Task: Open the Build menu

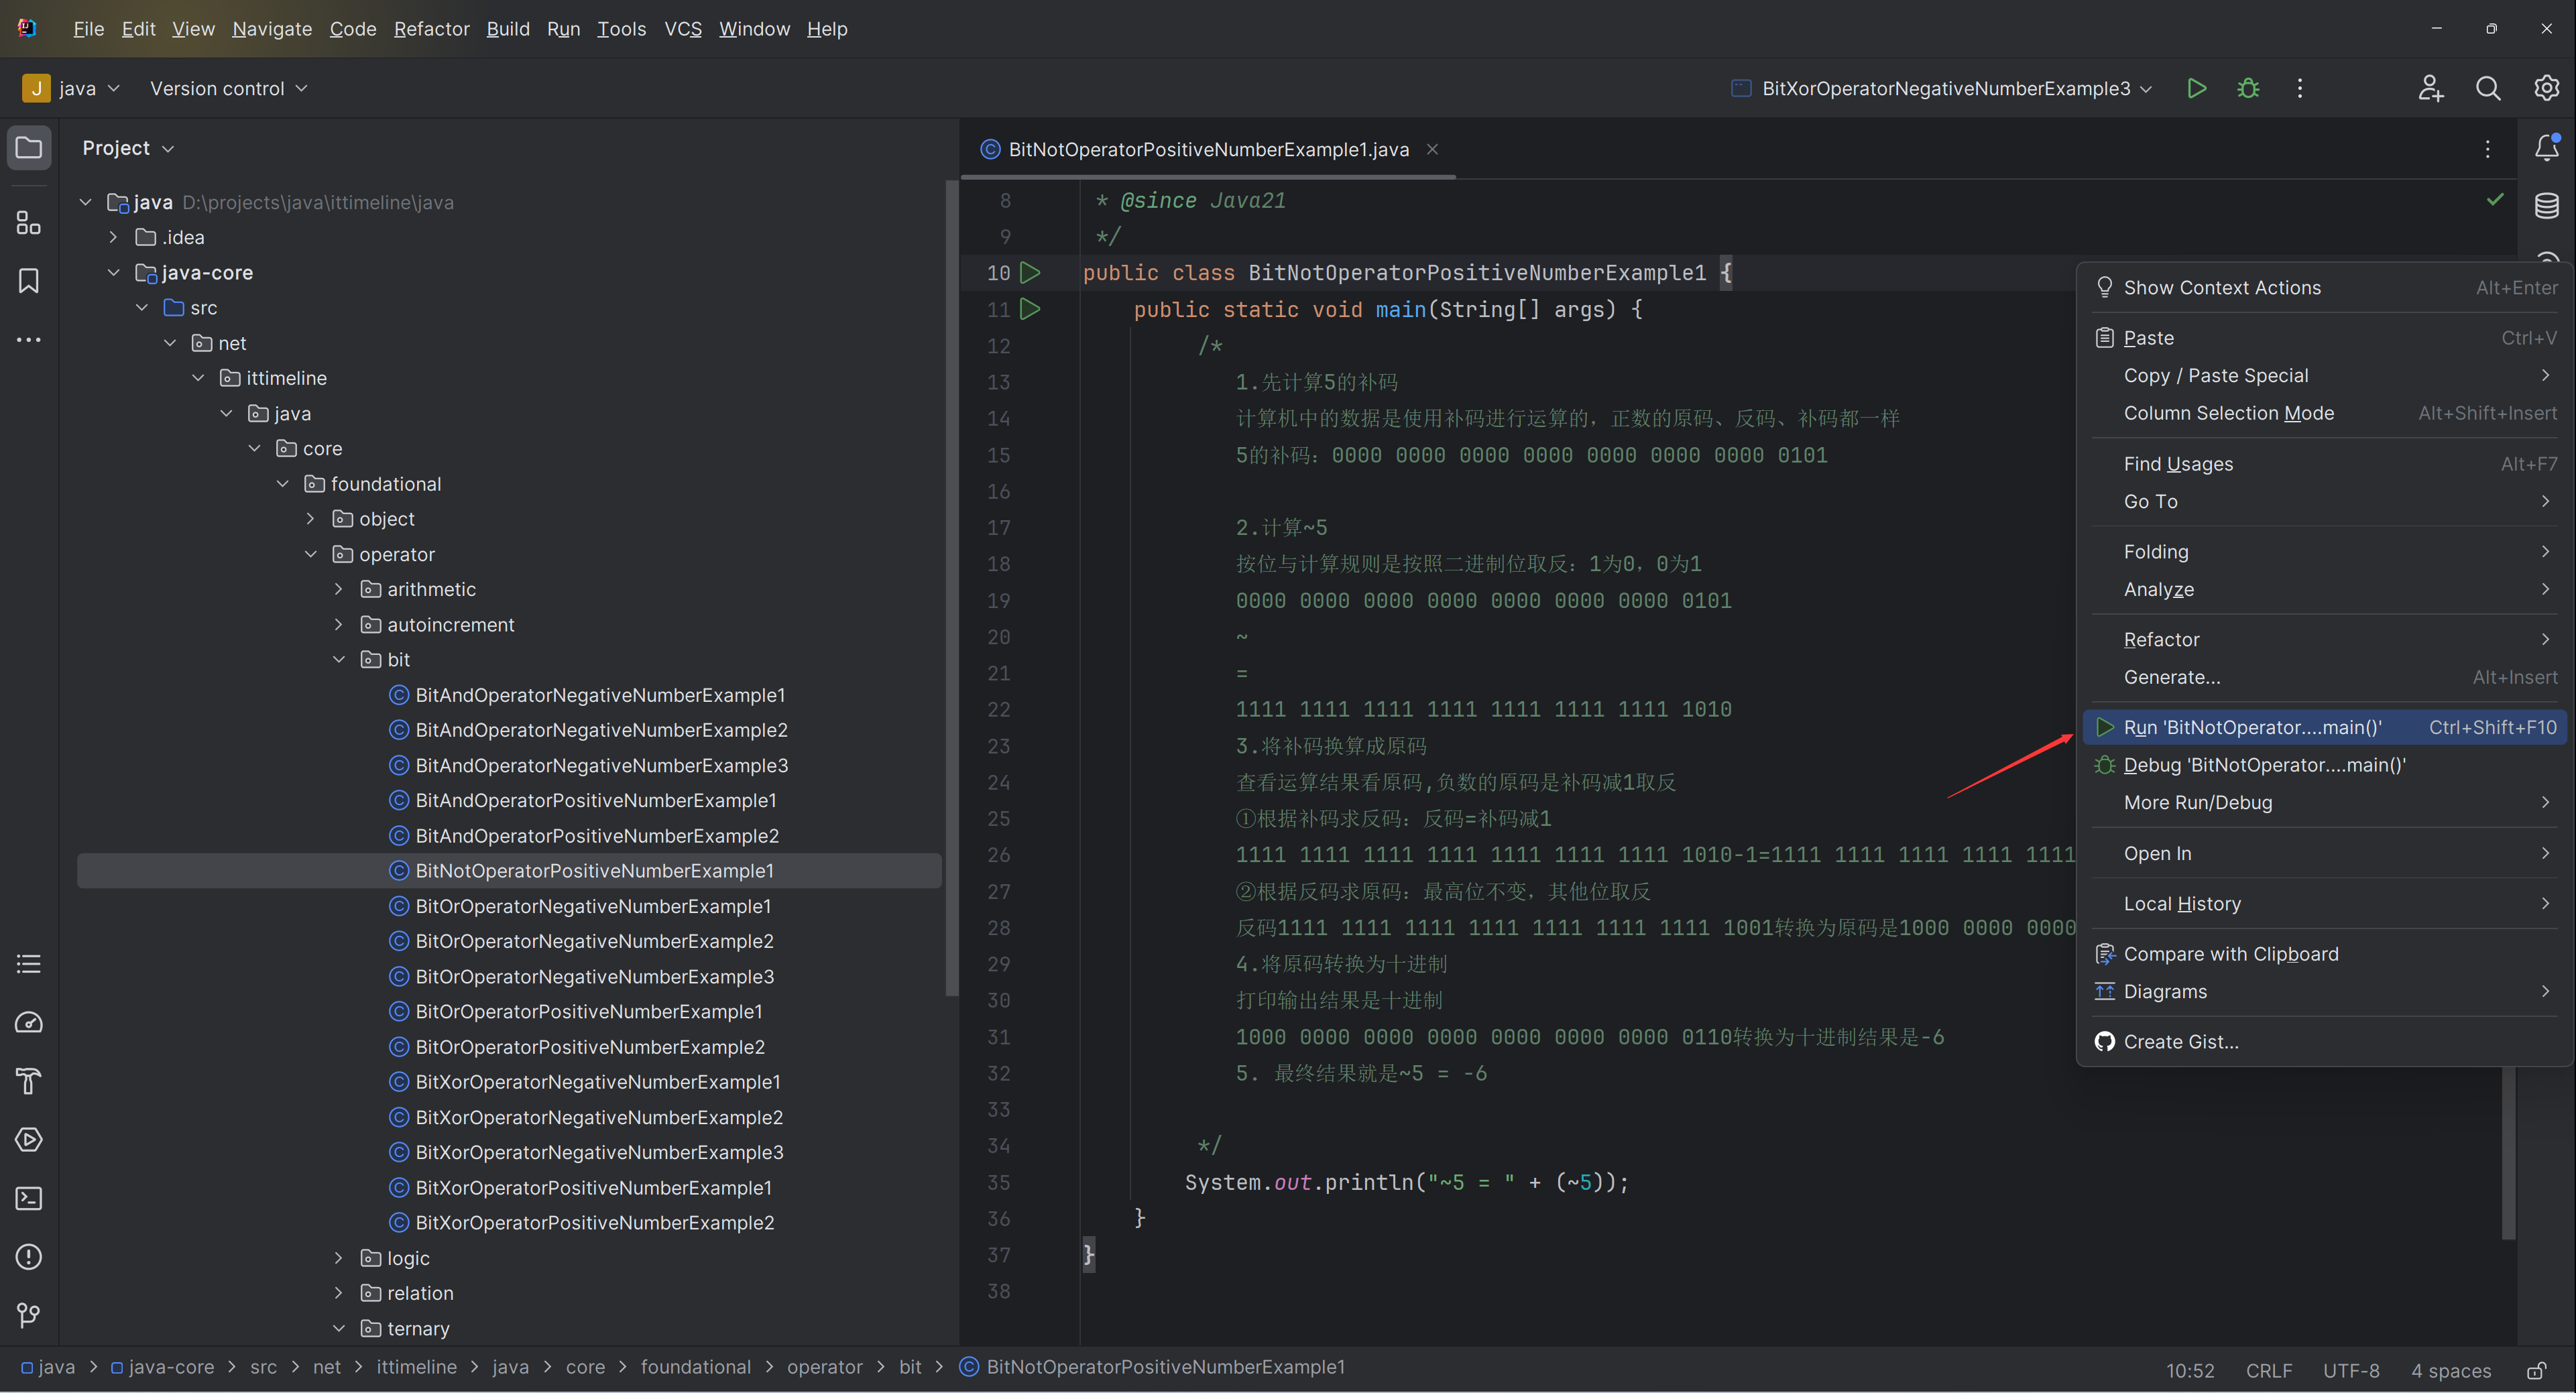Action: click(508, 29)
